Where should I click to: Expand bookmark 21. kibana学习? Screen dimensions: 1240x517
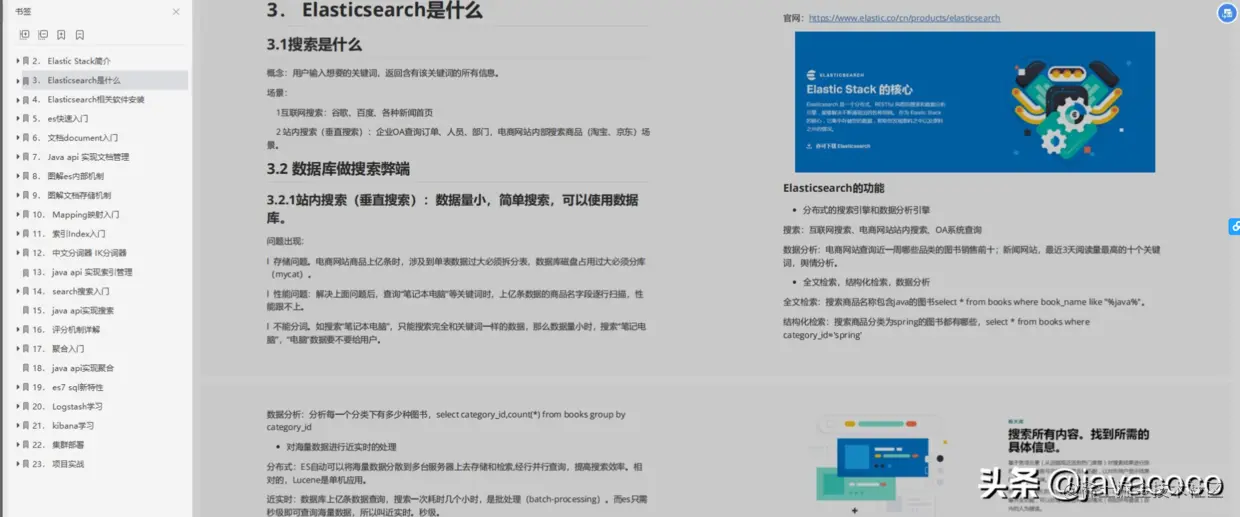click(17, 425)
